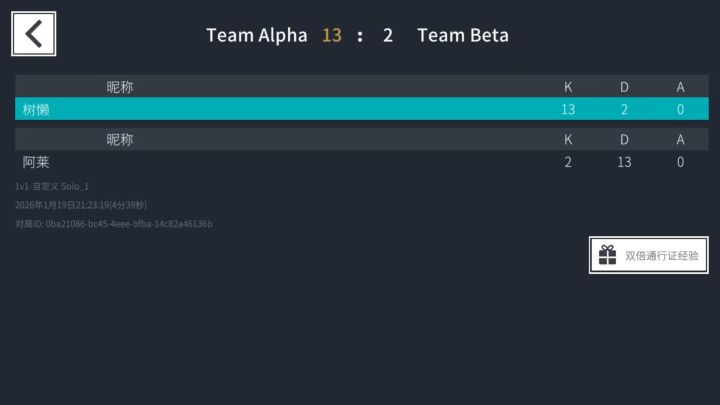This screenshot has height=405, width=720.
Task: Click the Team Beta title
Action: 463,35
